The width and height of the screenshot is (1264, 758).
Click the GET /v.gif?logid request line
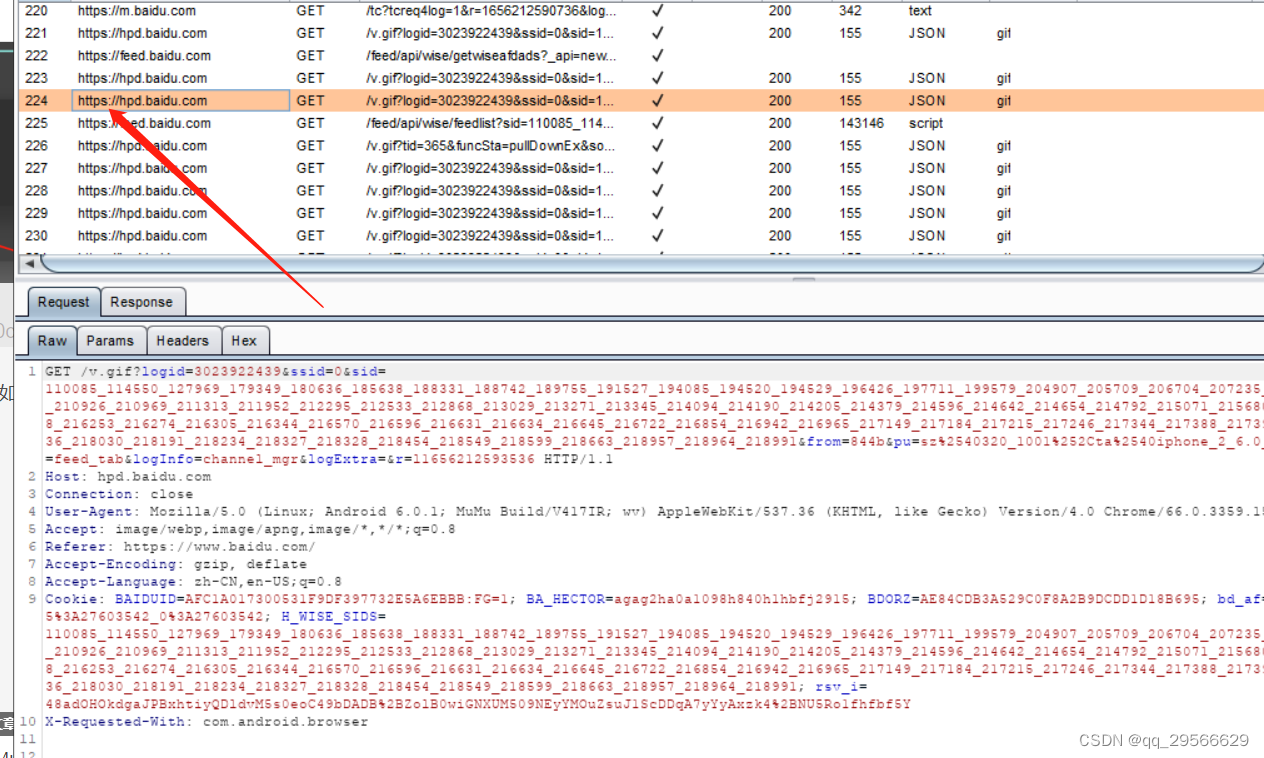click(215, 372)
